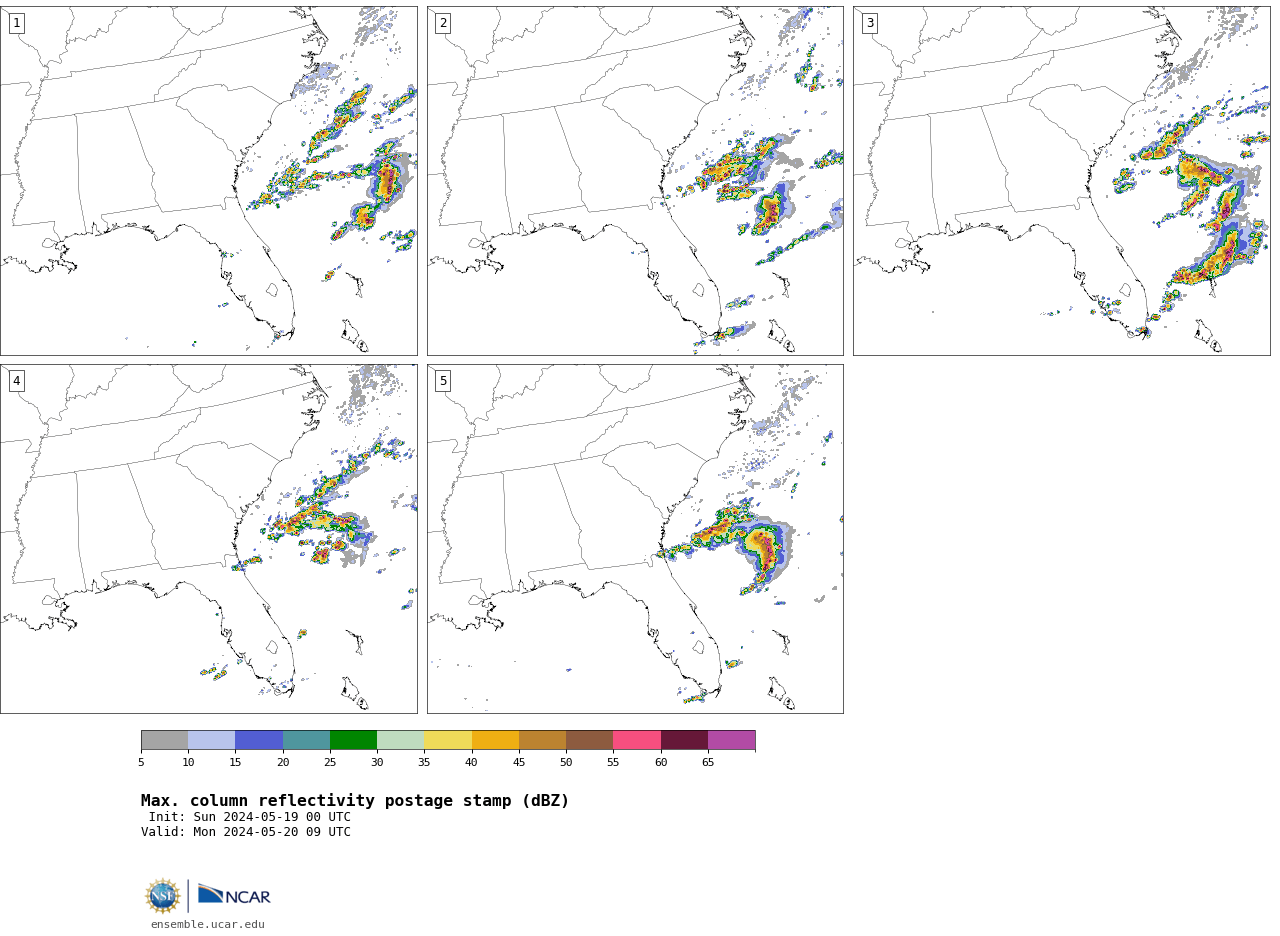Viewport: 1280px width, 936px height.
Task: Click the NCAR logo
Action: (x=234, y=895)
